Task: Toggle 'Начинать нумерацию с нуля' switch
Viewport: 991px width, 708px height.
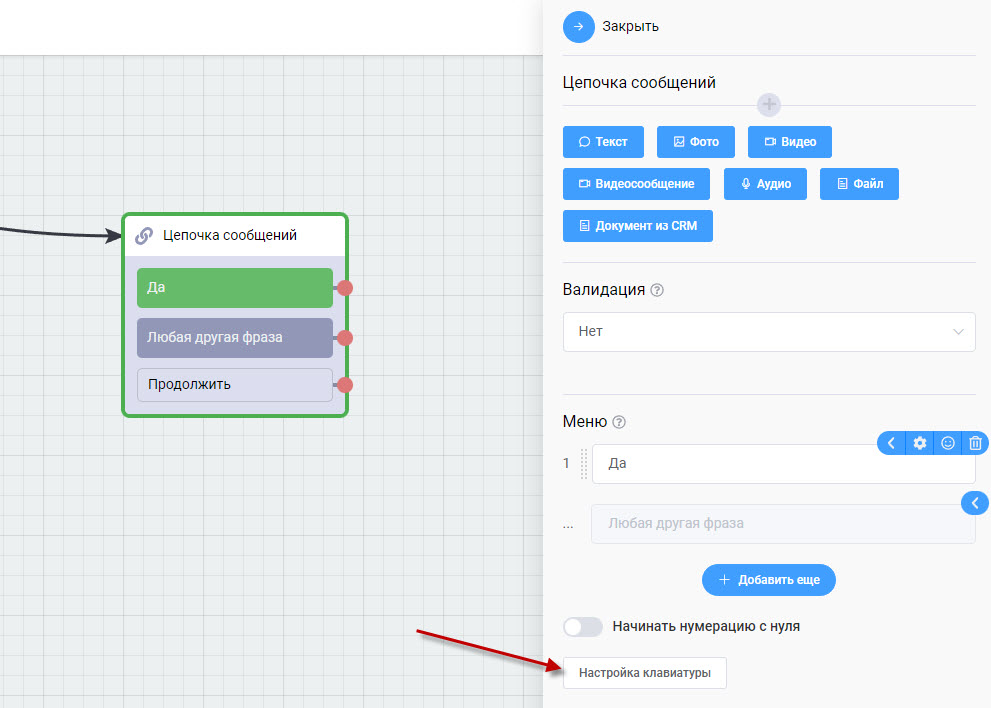Action: pyautogui.click(x=583, y=626)
